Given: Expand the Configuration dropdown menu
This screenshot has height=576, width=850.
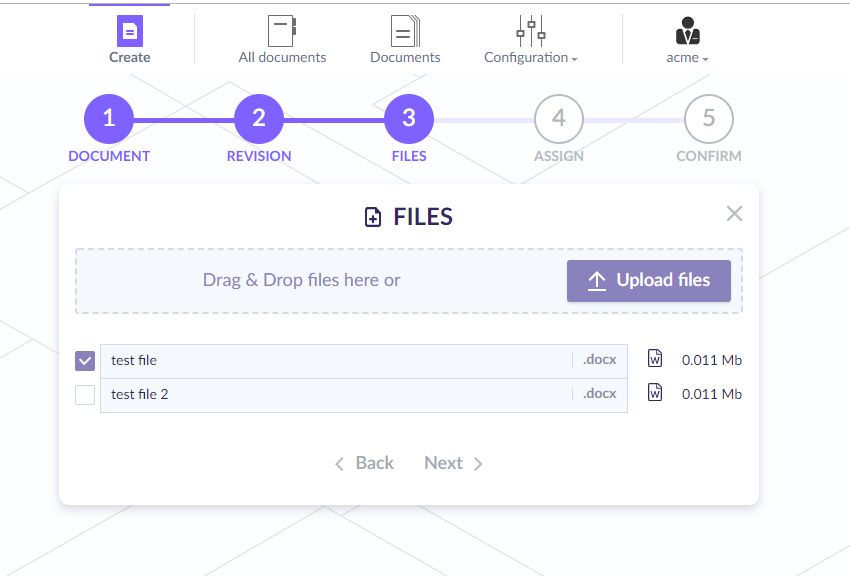Looking at the screenshot, I should click(531, 58).
